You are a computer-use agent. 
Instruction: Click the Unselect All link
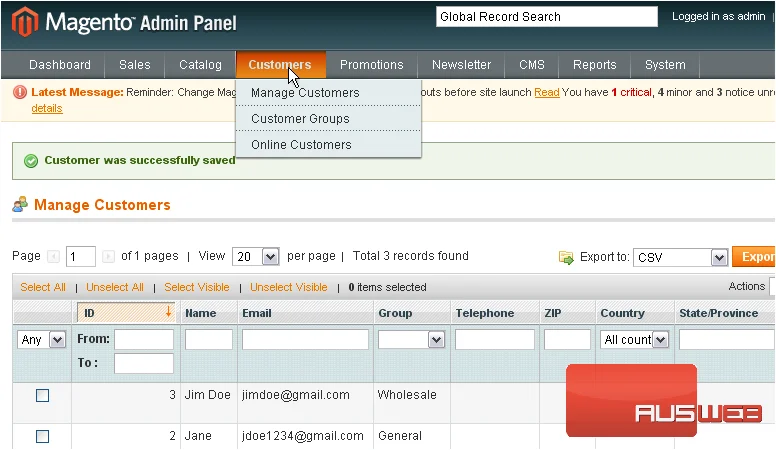tap(115, 287)
